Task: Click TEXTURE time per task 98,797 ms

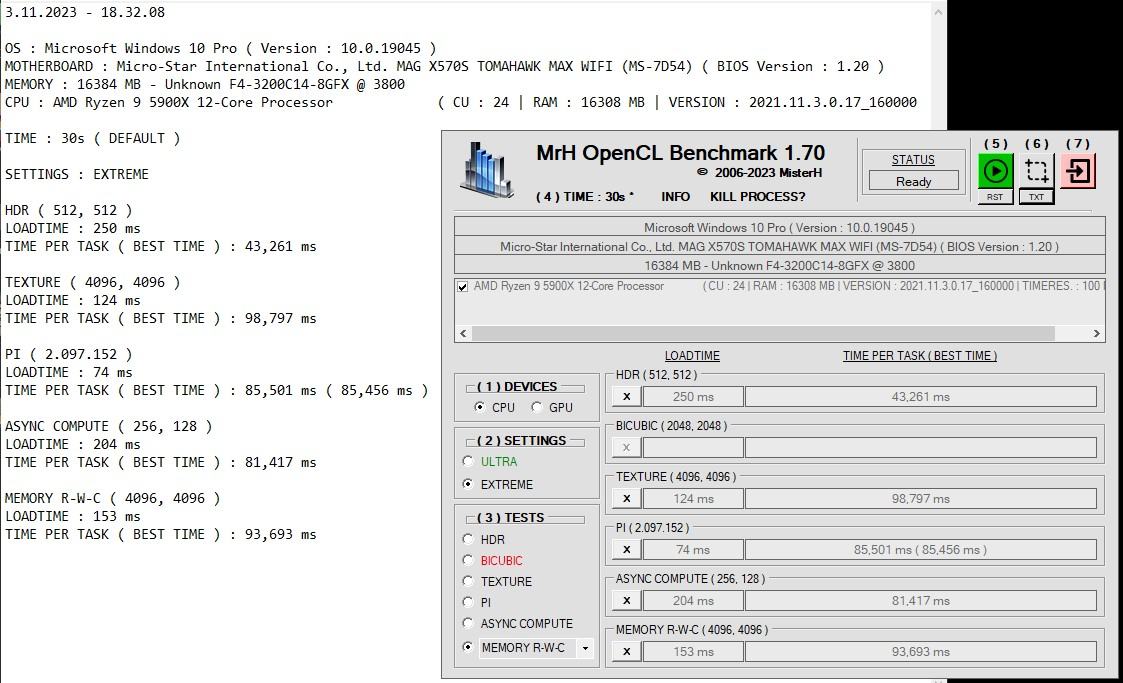Action: [920, 498]
